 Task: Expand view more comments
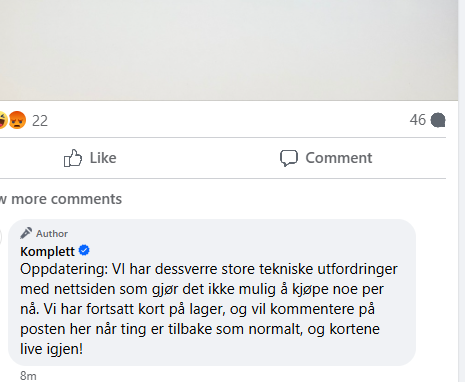(61, 199)
